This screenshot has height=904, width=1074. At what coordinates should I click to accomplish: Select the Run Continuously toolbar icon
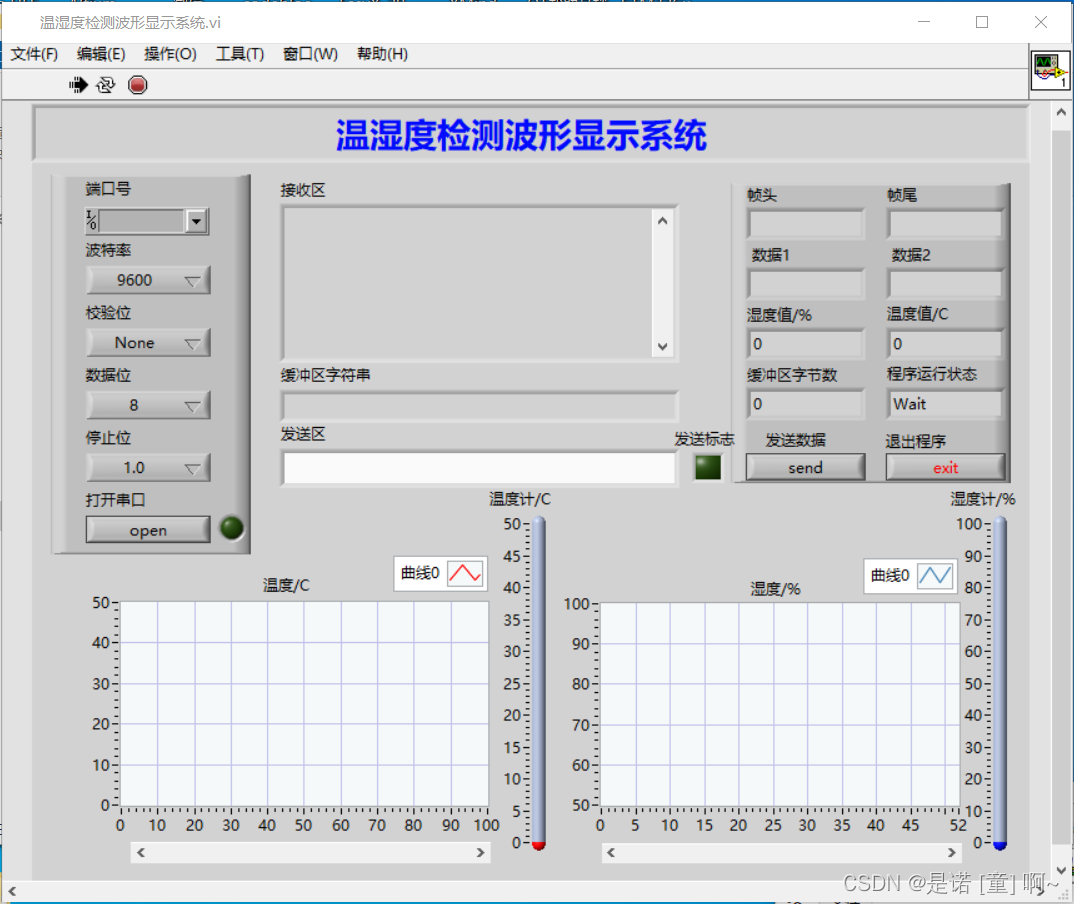pyautogui.click(x=107, y=85)
